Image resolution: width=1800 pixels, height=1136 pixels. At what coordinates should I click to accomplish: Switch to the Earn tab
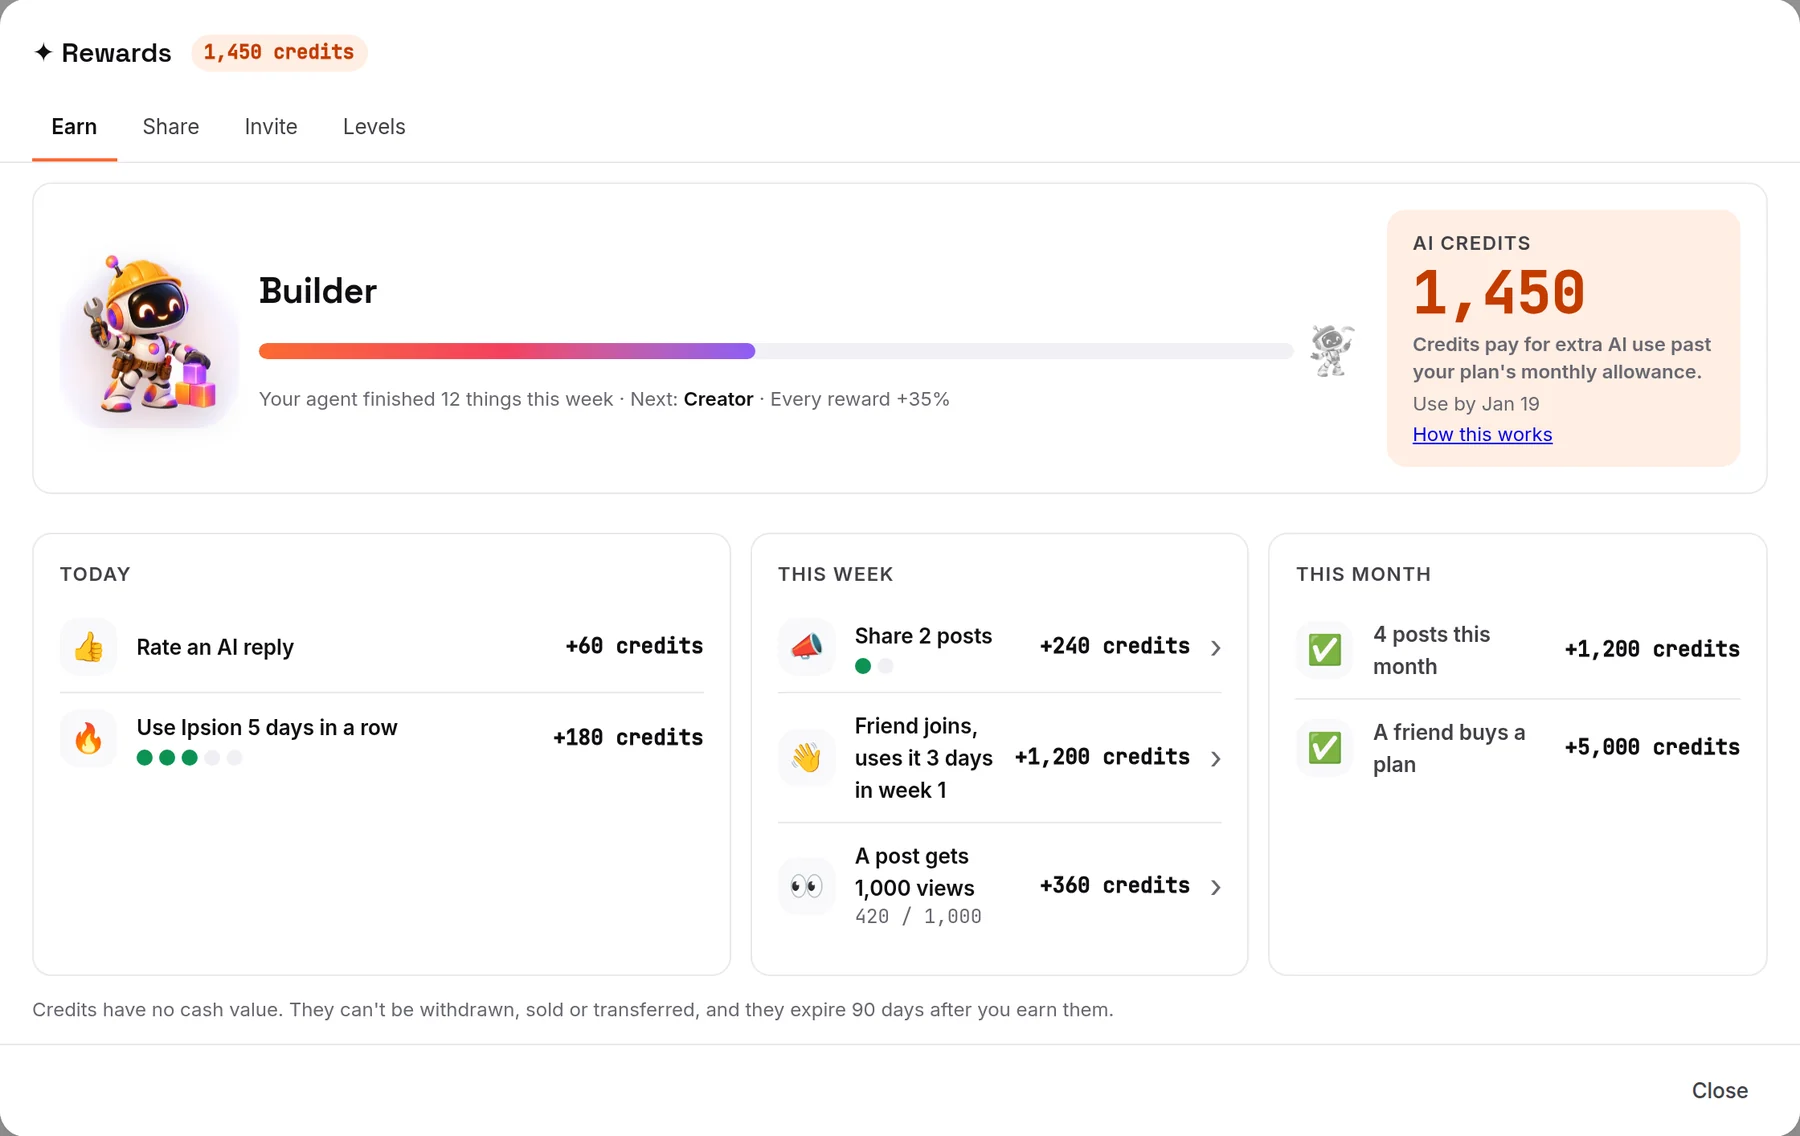pos(74,127)
